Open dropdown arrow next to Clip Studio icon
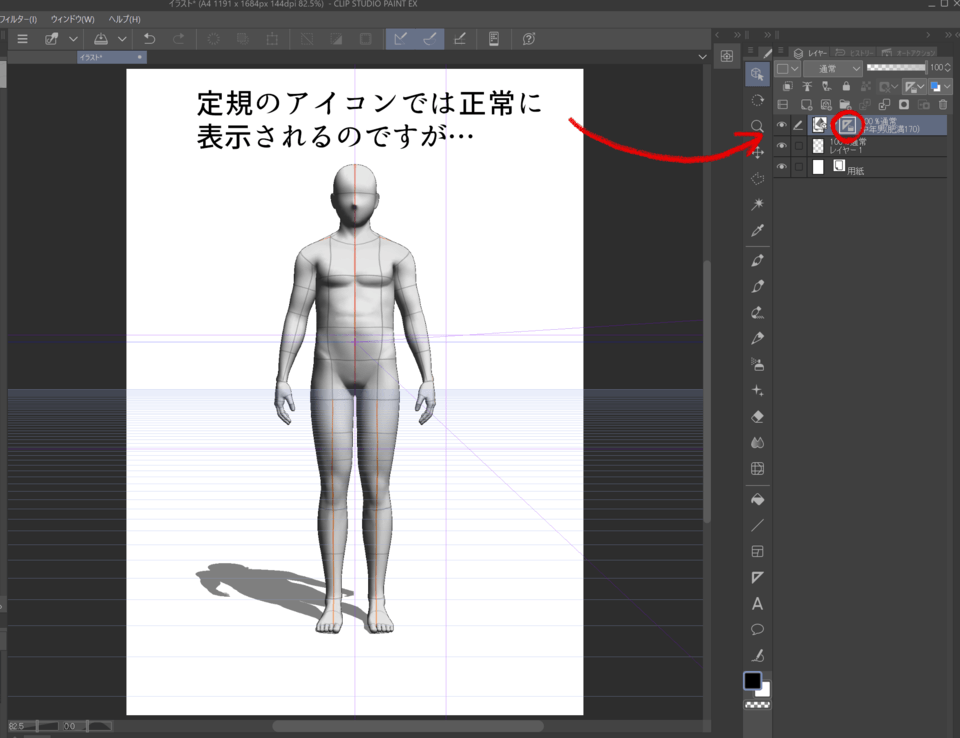The image size is (960, 738). click(73, 39)
